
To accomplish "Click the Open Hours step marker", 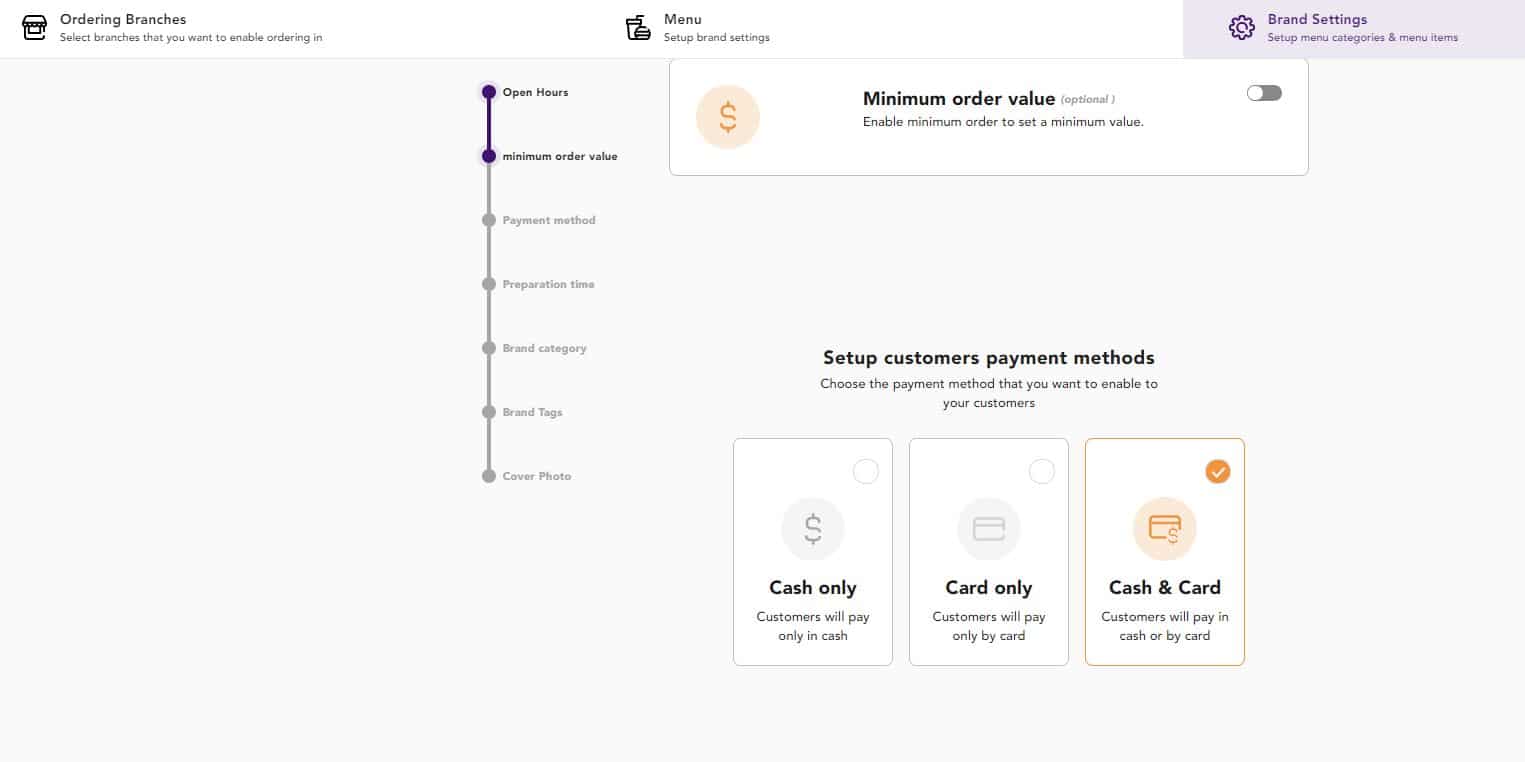I will pos(489,92).
